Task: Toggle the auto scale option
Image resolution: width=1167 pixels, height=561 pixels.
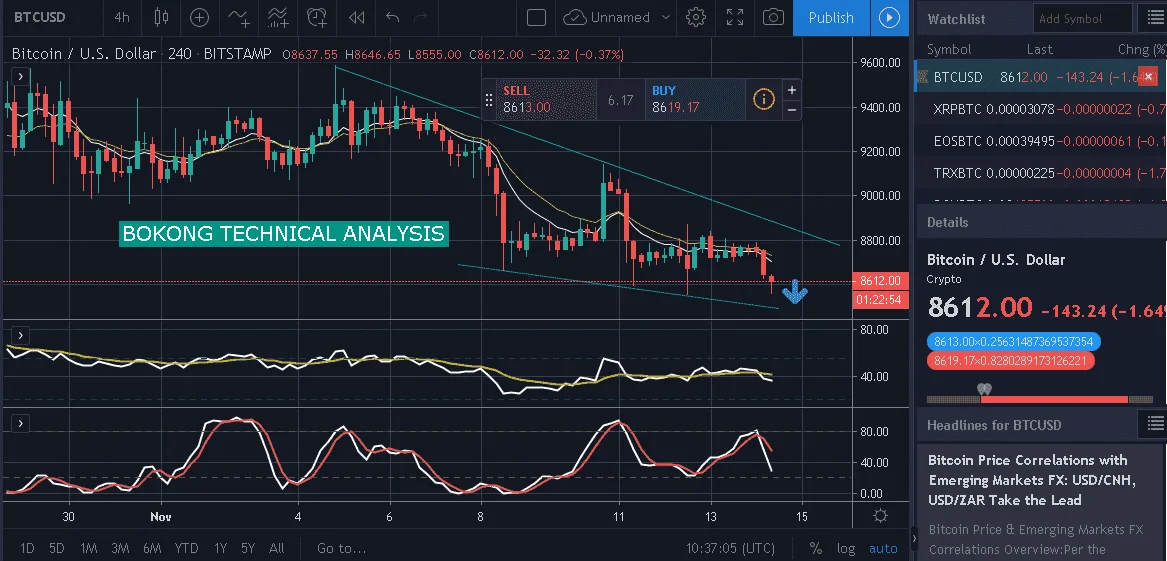Action: click(x=883, y=548)
